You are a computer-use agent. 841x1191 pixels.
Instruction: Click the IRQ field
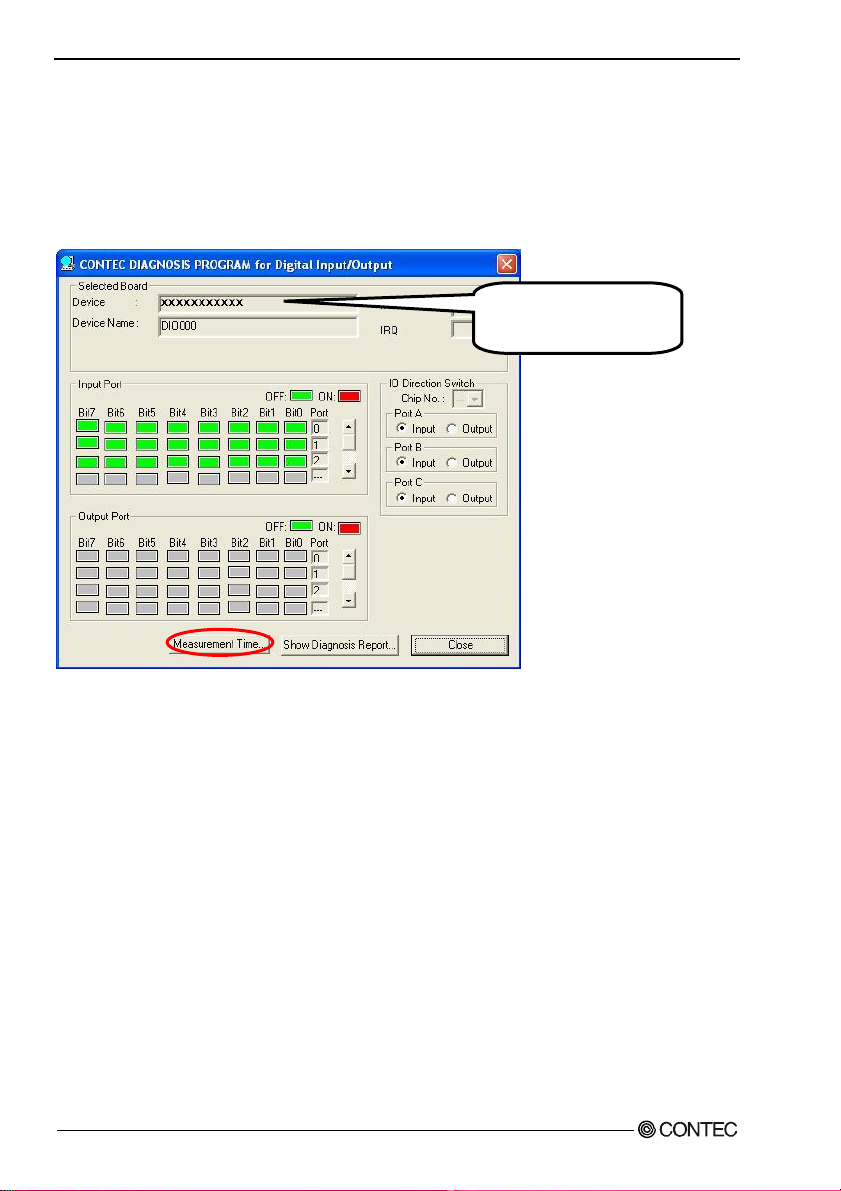pos(463,330)
